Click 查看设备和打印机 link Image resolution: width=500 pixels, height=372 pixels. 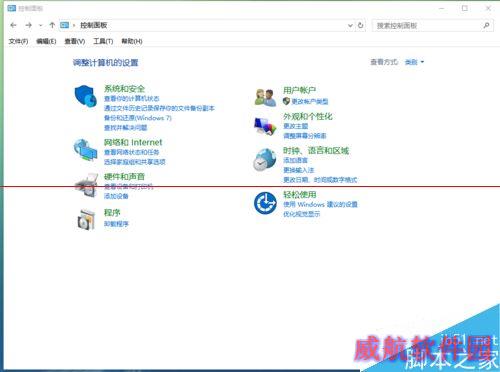(x=128, y=187)
